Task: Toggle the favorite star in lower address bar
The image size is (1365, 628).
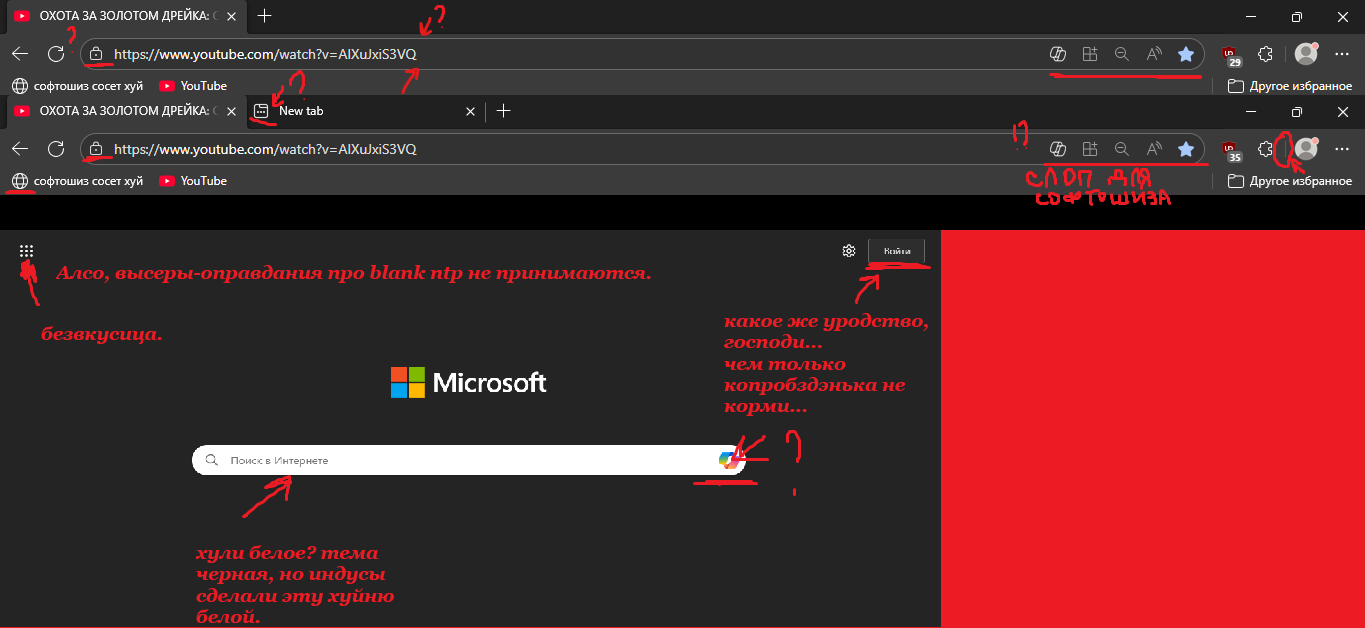Action: click(x=1186, y=149)
